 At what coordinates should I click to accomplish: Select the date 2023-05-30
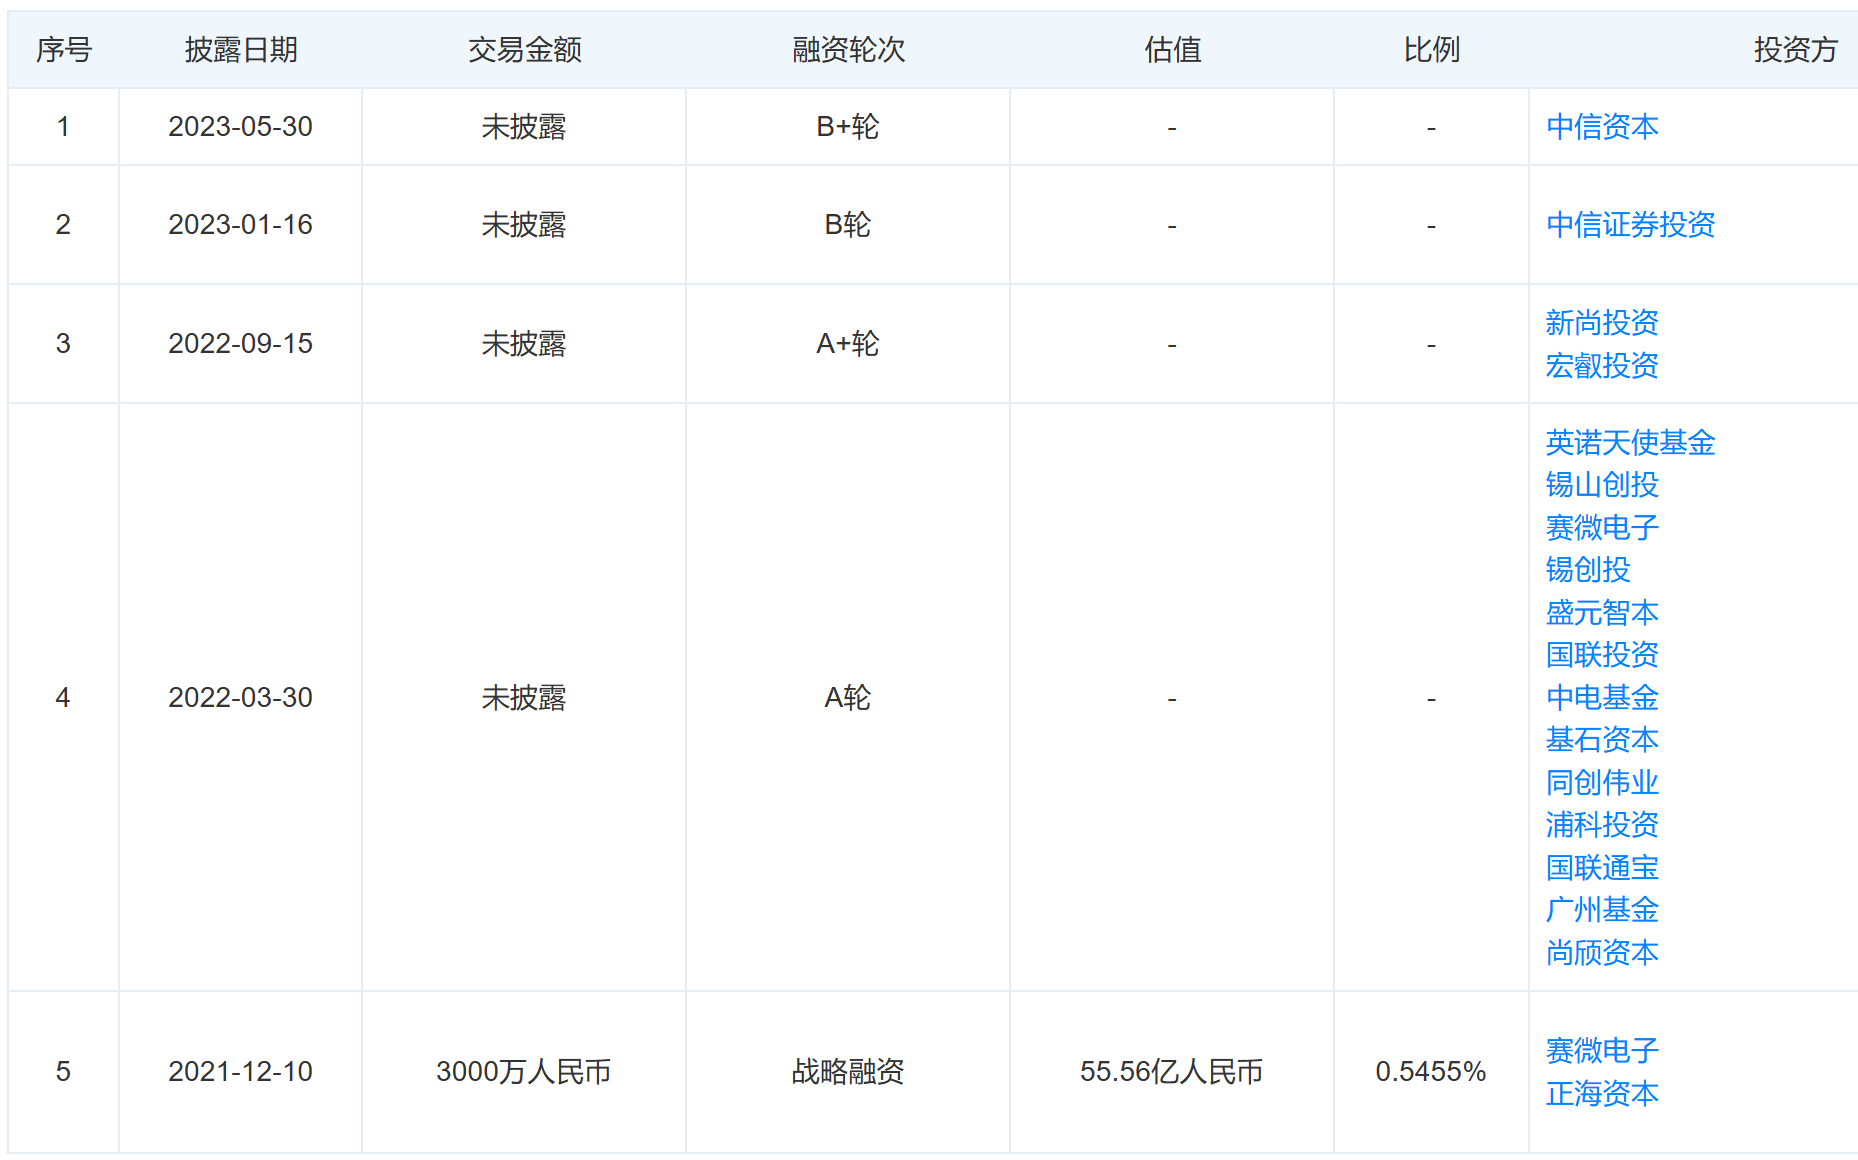coord(240,127)
